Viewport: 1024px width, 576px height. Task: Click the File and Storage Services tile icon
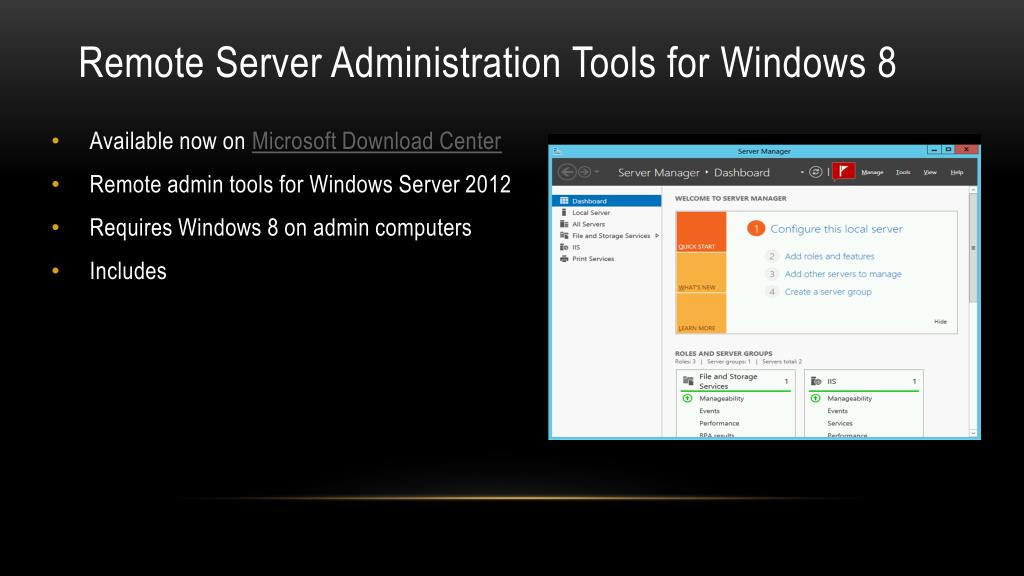[x=688, y=380]
